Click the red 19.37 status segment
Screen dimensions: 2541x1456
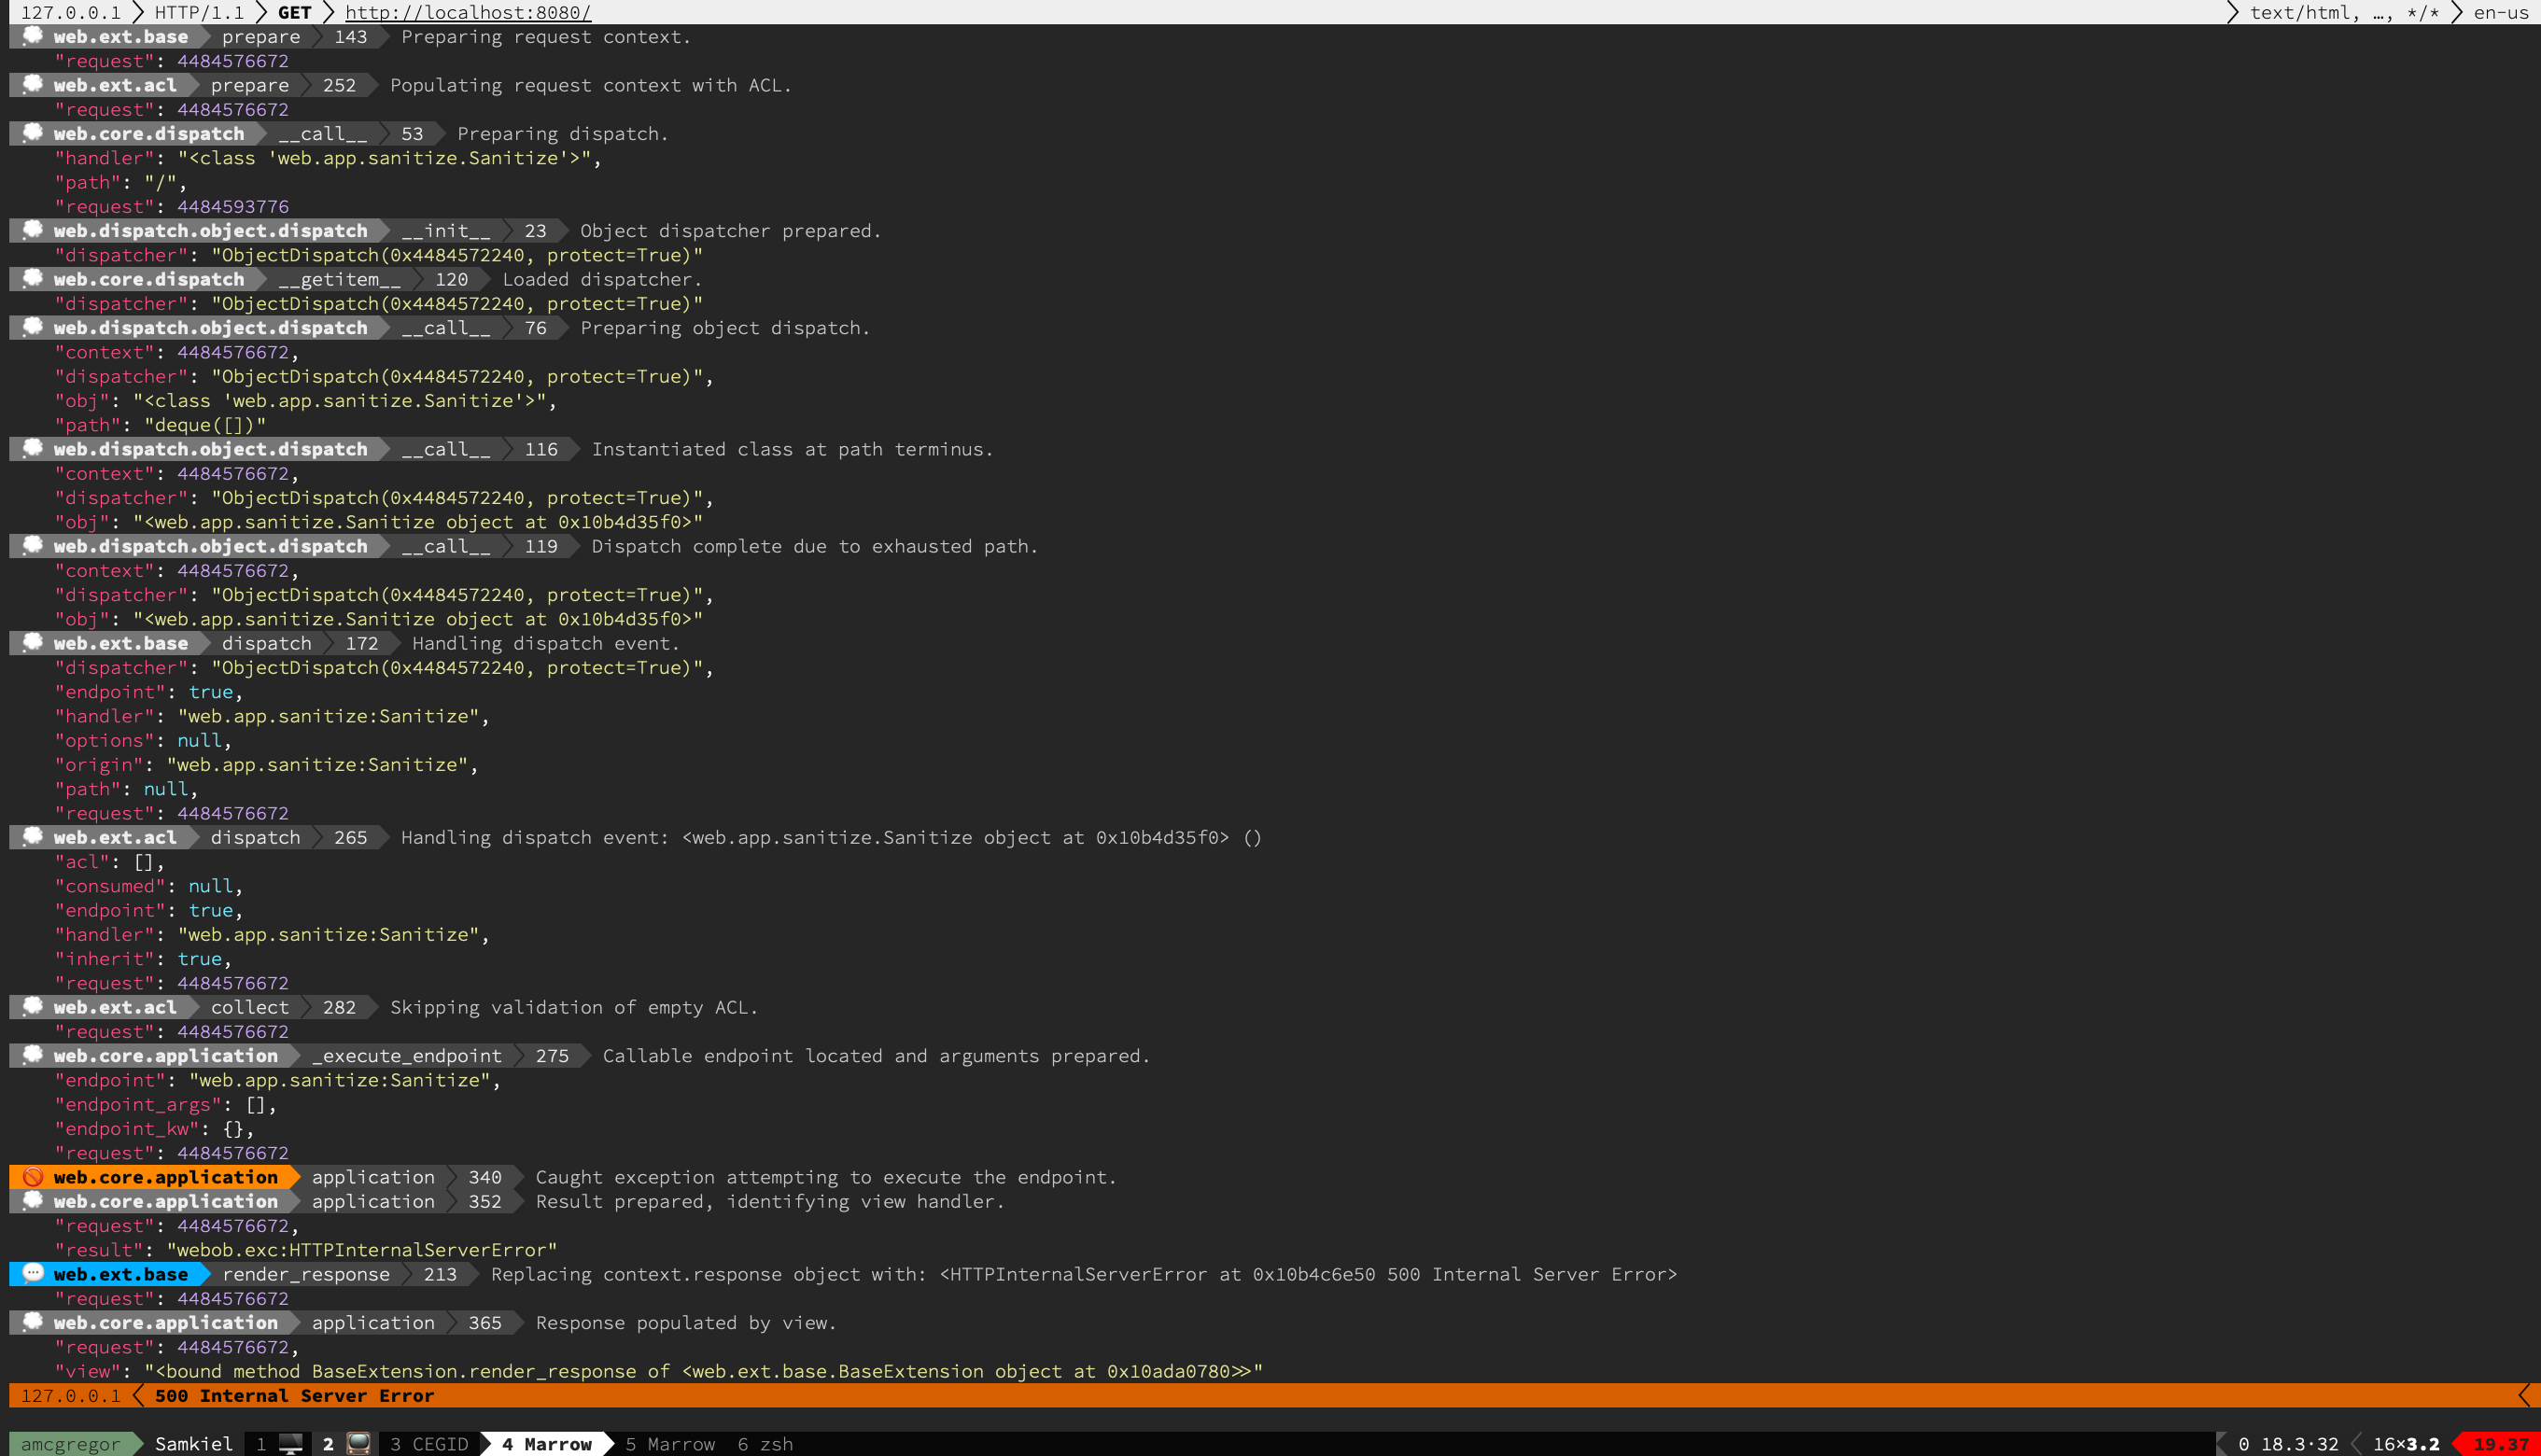click(x=2500, y=1444)
